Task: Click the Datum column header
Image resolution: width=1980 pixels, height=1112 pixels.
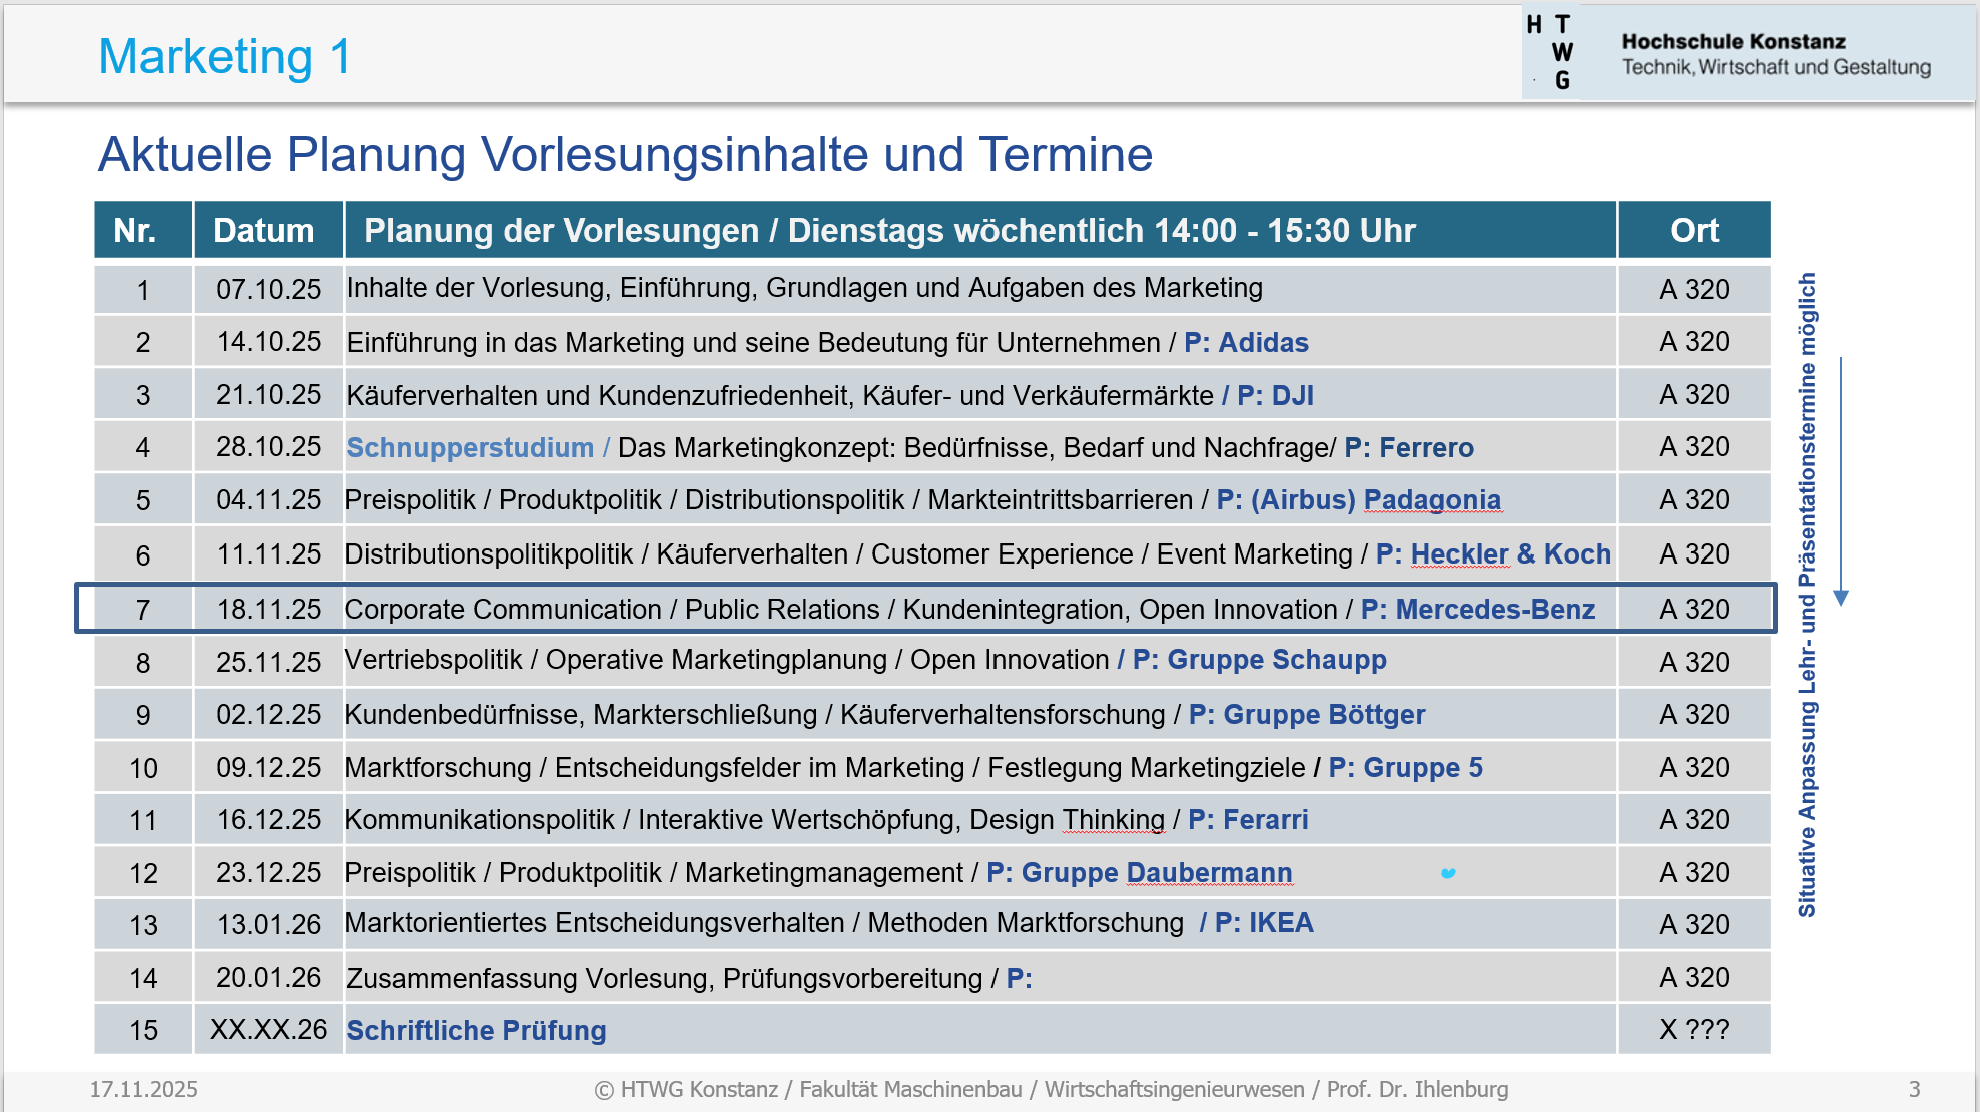Action: [x=264, y=231]
